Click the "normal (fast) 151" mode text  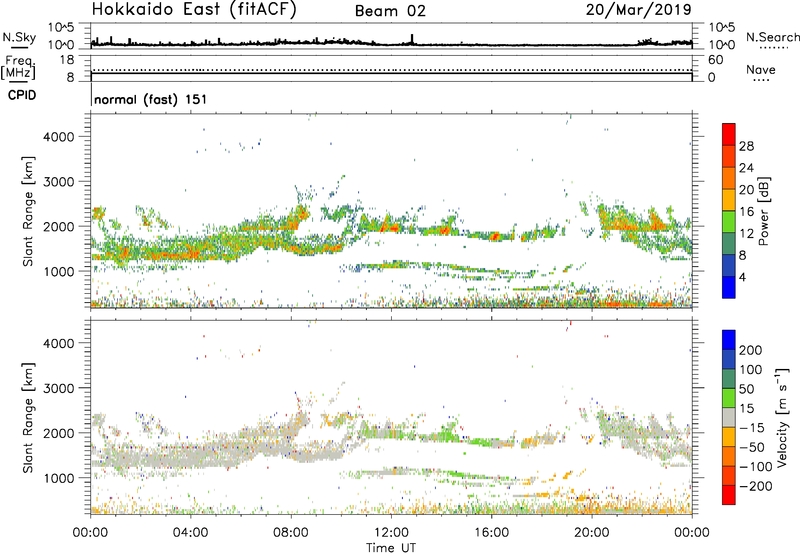[x=151, y=99]
